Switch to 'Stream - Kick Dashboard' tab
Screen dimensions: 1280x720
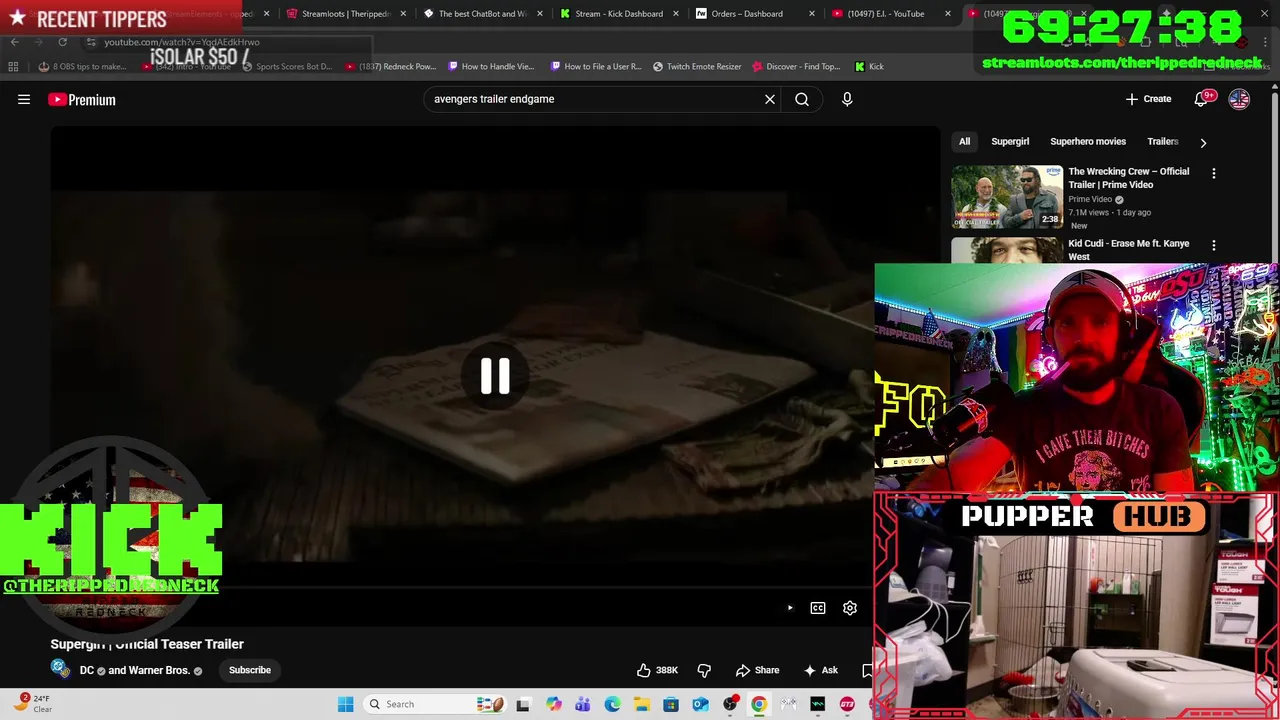point(612,14)
